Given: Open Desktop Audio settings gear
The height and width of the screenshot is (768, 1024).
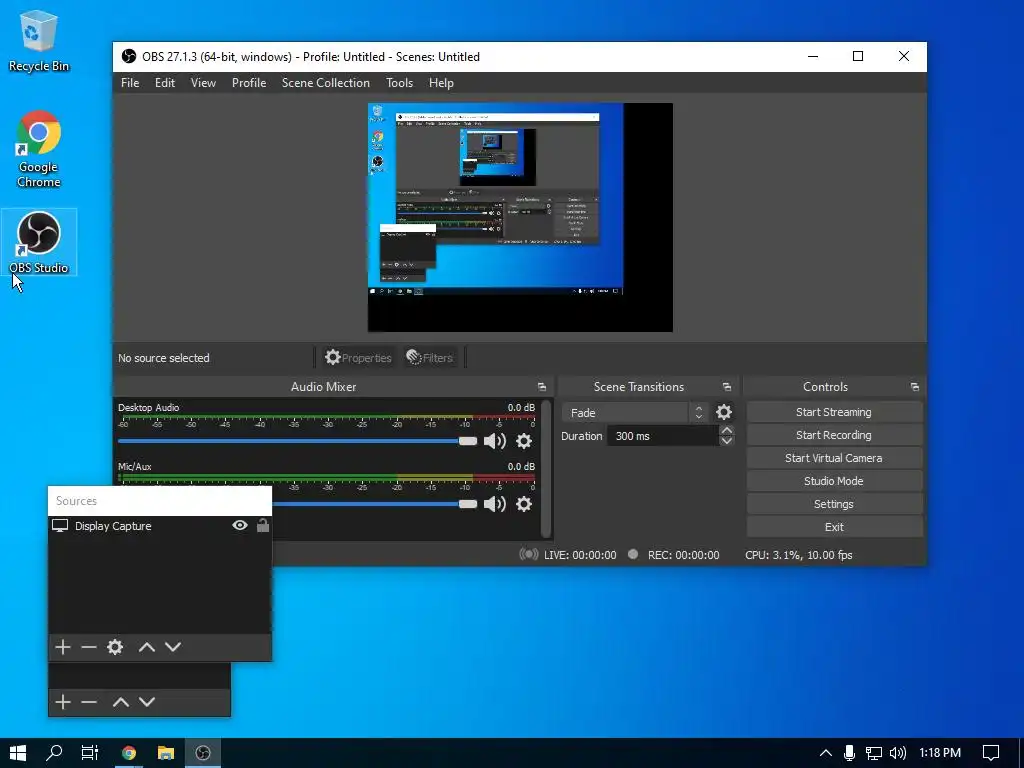Looking at the screenshot, I should coord(524,441).
